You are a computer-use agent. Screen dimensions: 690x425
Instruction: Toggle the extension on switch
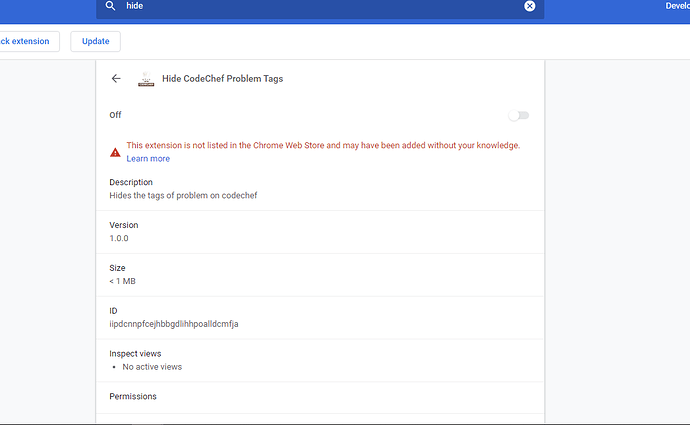pos(518,115)
